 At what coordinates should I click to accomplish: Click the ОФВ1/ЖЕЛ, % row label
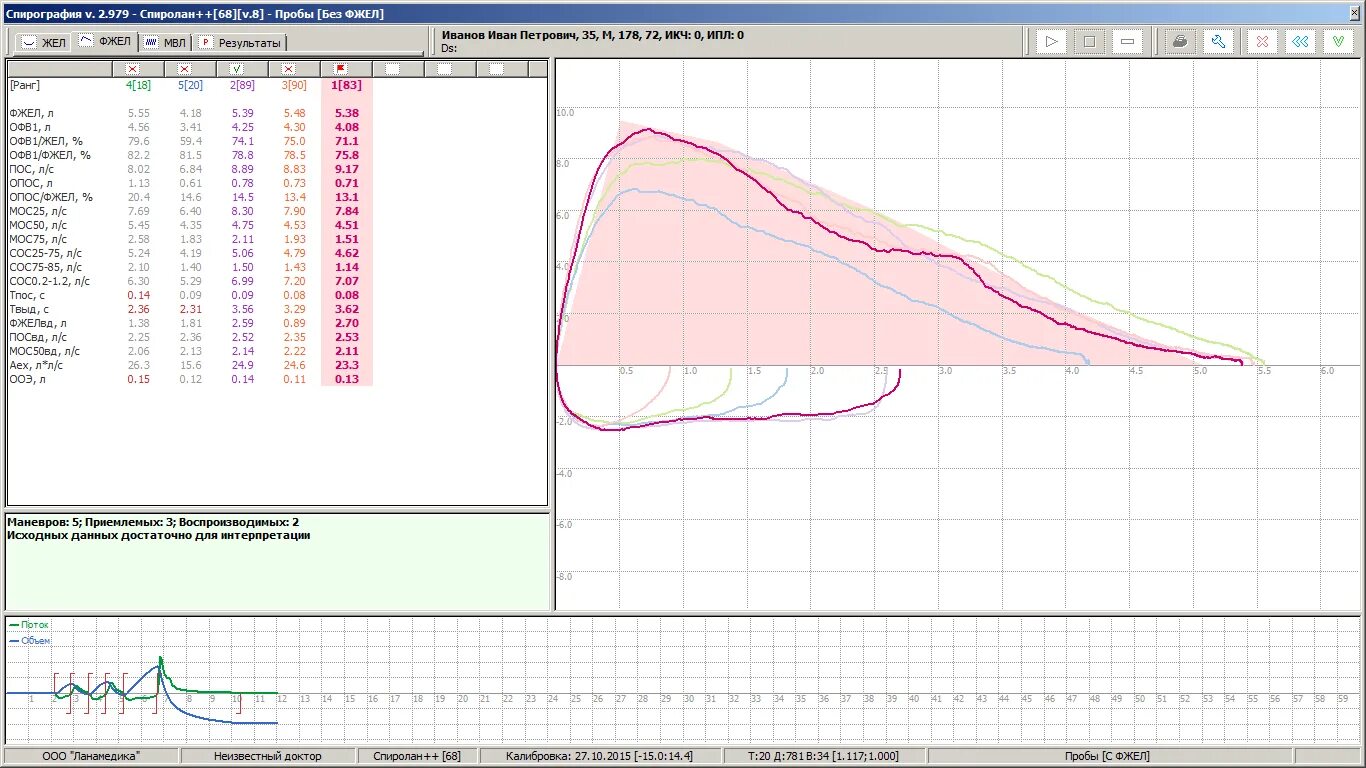pyautogui.click(x=44, y=141)
